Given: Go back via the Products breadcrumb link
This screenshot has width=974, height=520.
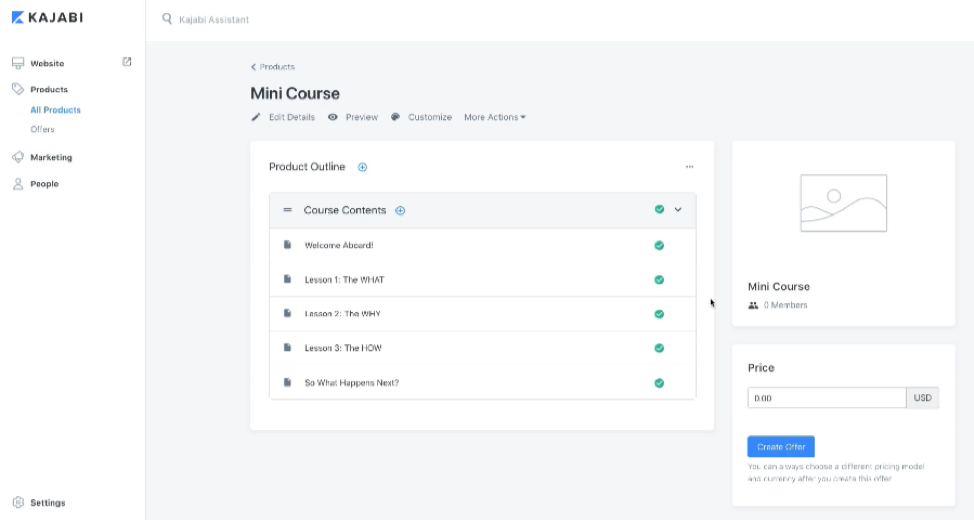Looking at the screenshot, I should [273, 67].
